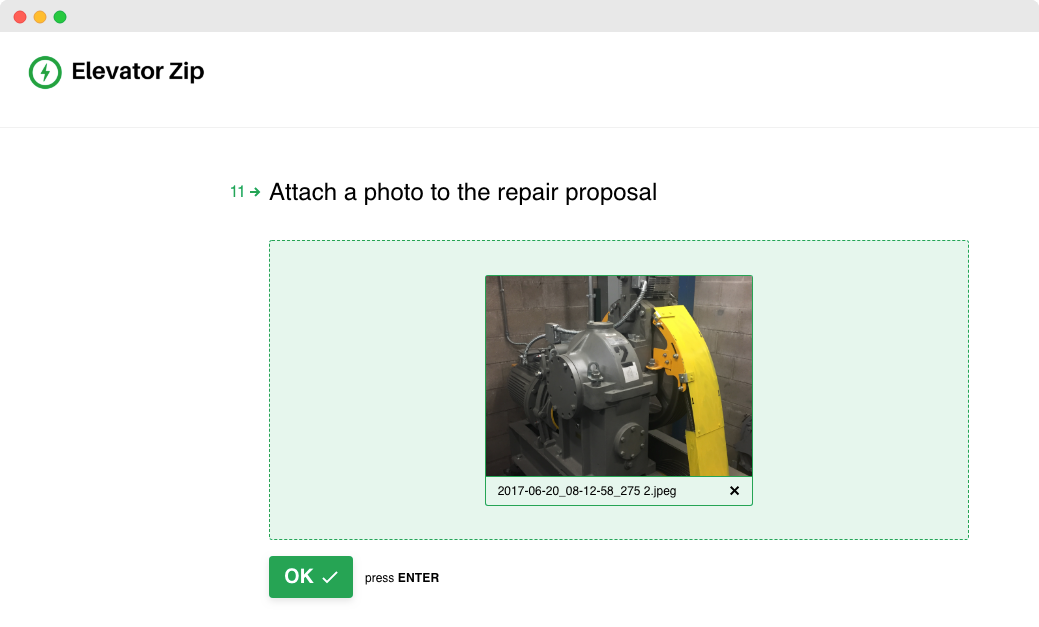1039x627 pixels.
Task: Minimize the window with the yellow button
Action: (x=40, y=17)
